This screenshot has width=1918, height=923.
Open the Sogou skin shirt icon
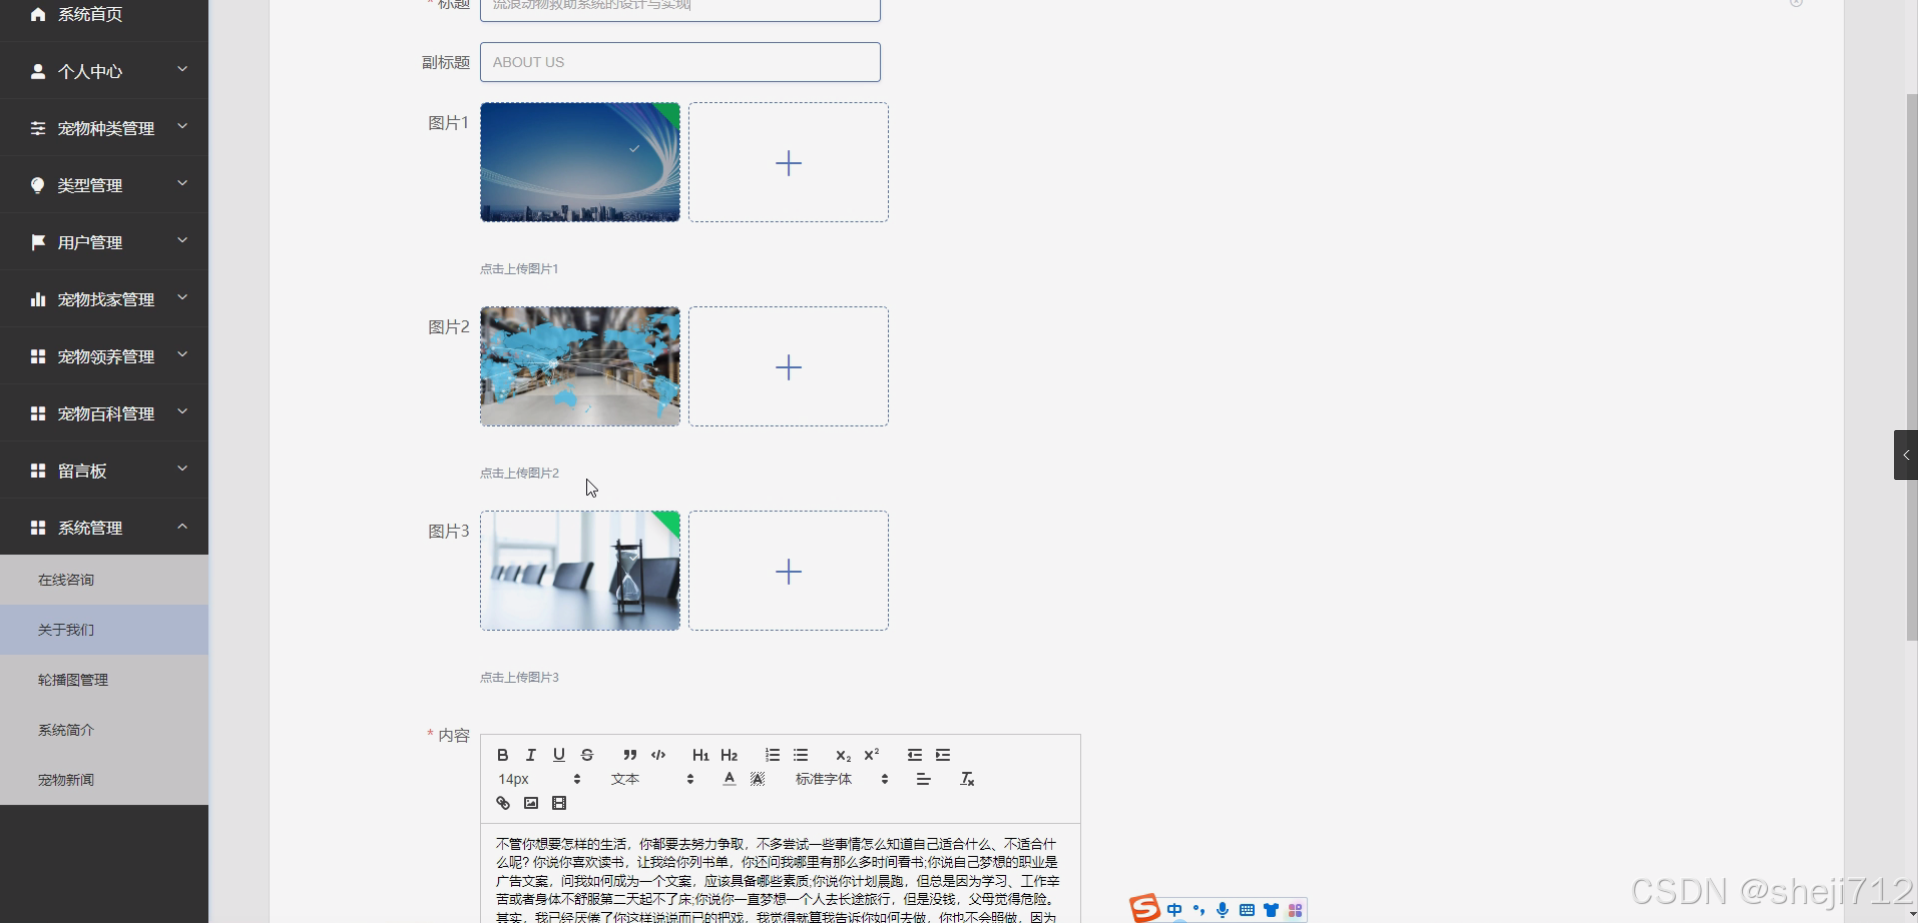coord(1271,910)
